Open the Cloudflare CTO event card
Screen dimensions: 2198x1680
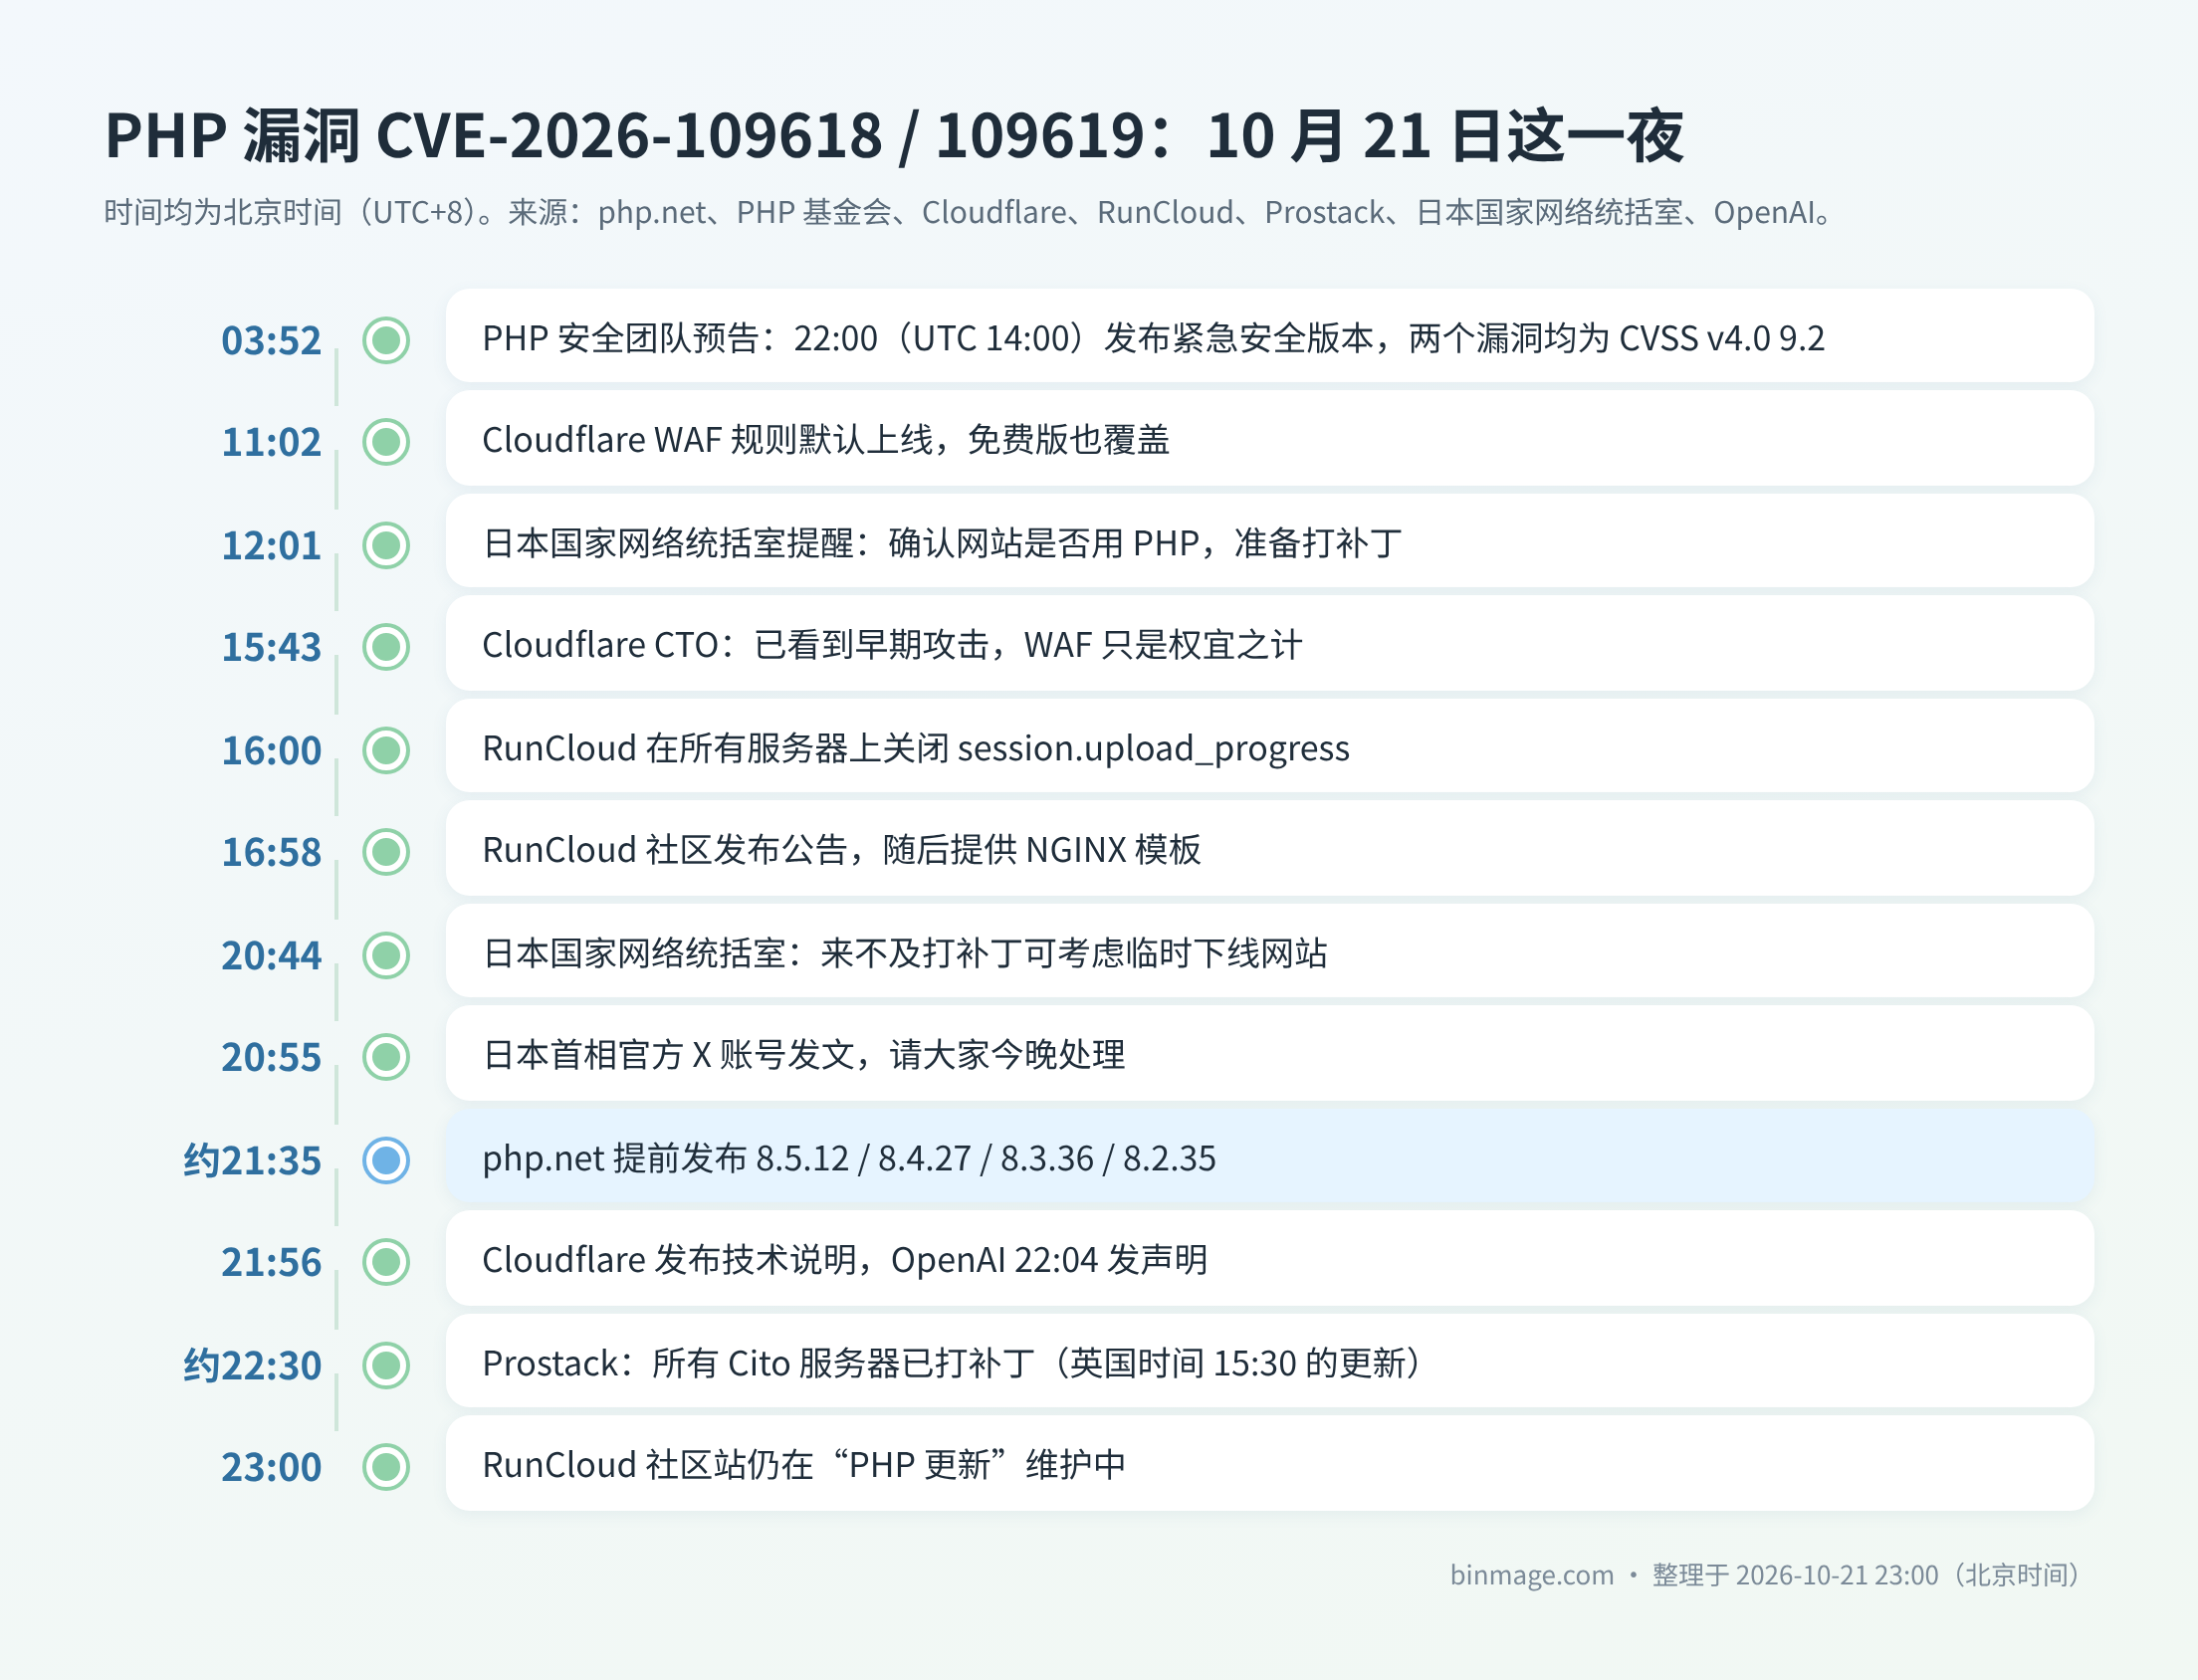pos(1270,644)
